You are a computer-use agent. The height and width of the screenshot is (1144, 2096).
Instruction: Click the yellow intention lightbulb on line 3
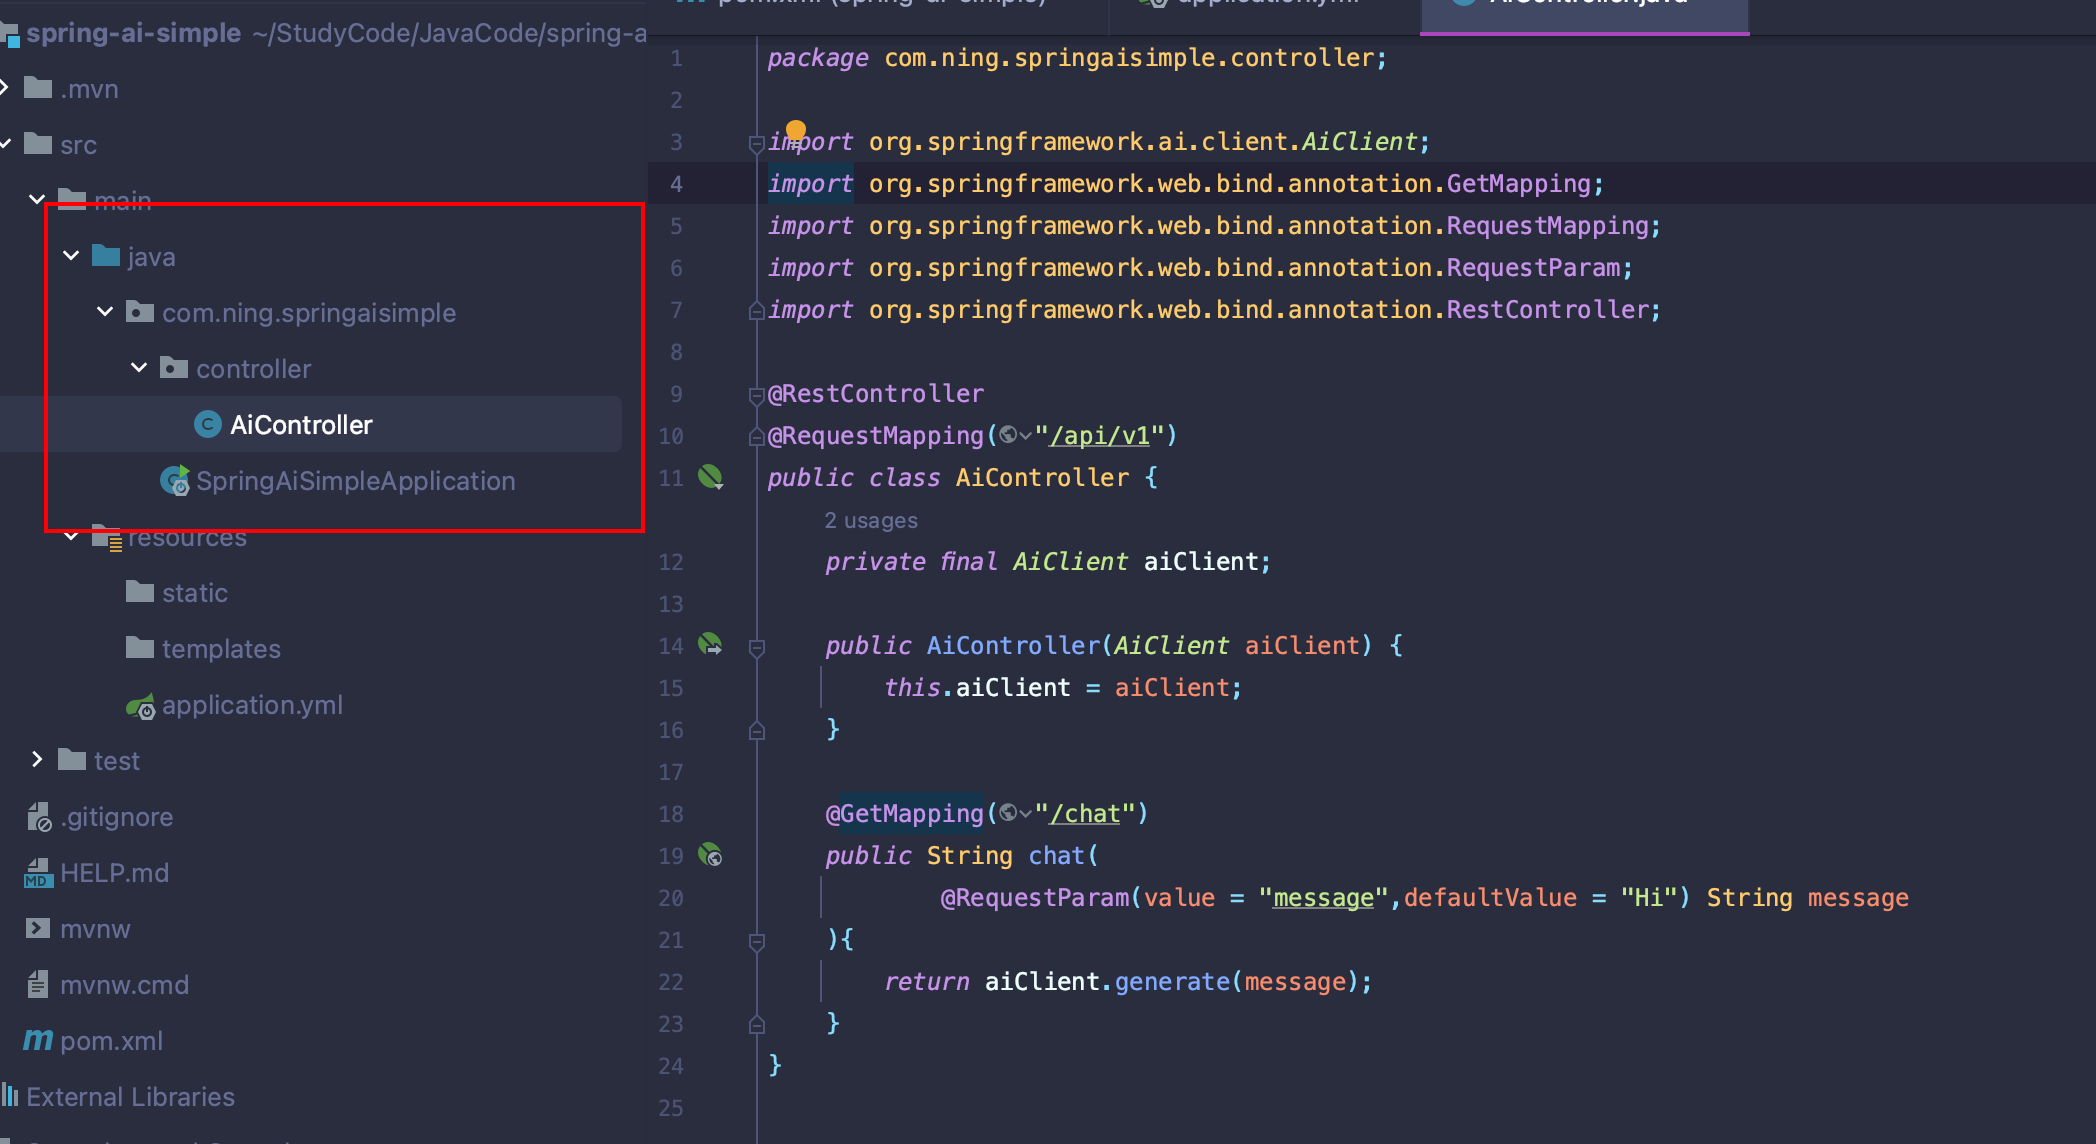tap(796, 130)
